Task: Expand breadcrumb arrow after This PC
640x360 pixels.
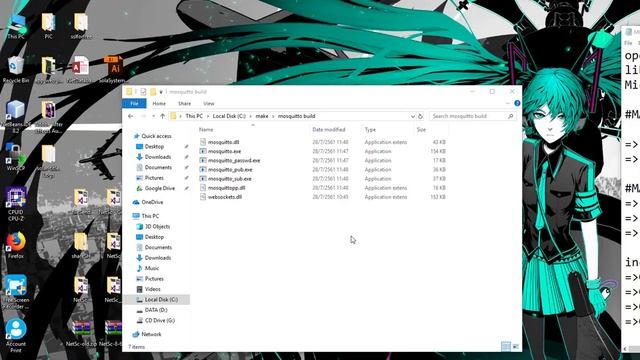Action: pos(208,116)
